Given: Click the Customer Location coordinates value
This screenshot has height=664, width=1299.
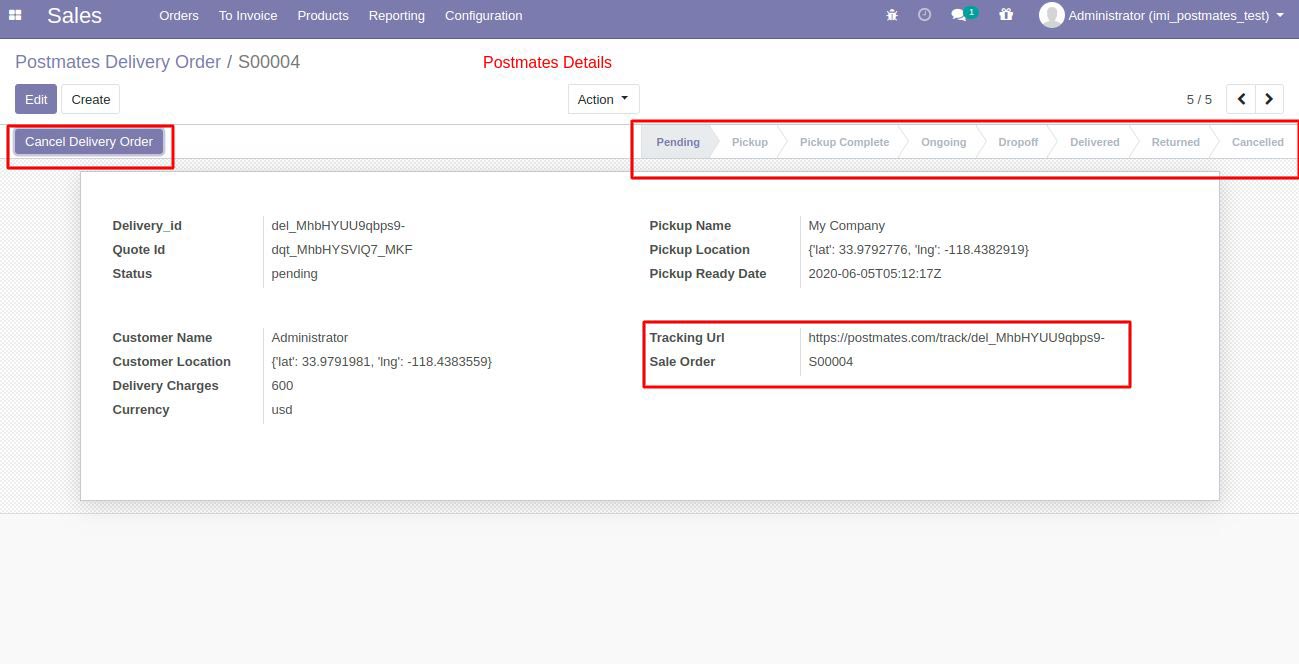Looking at the screenshot, I should pyautogui.click(x=382, y=362).
